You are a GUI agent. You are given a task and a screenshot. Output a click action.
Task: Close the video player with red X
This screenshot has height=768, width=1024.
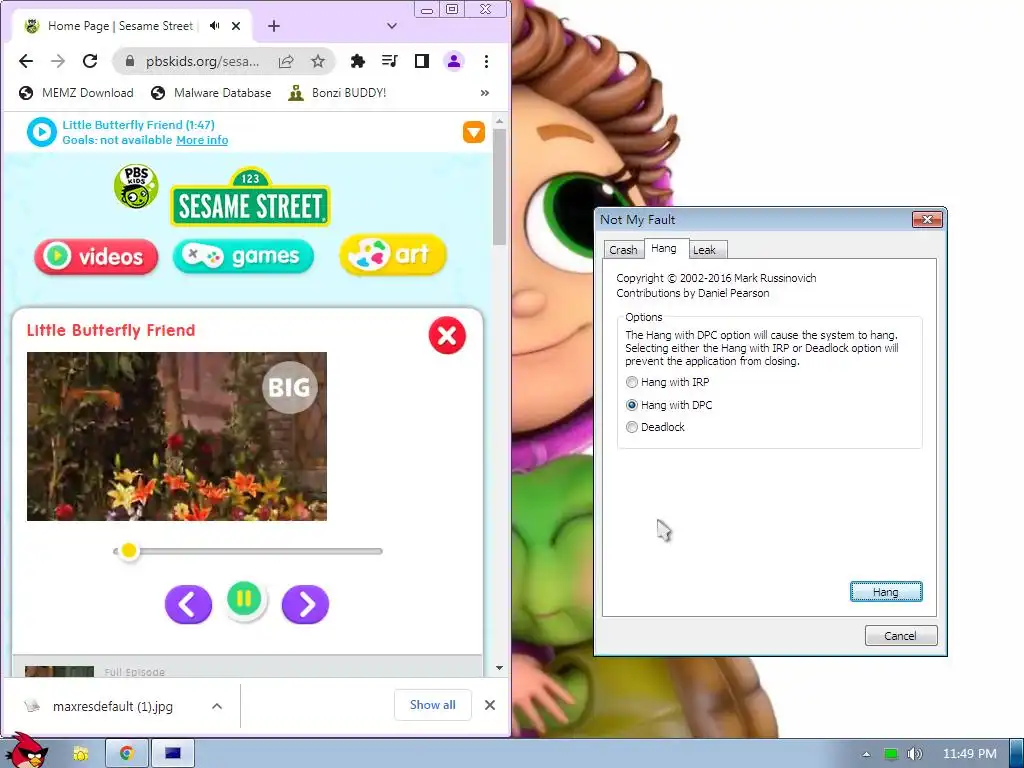click(447, 336)
